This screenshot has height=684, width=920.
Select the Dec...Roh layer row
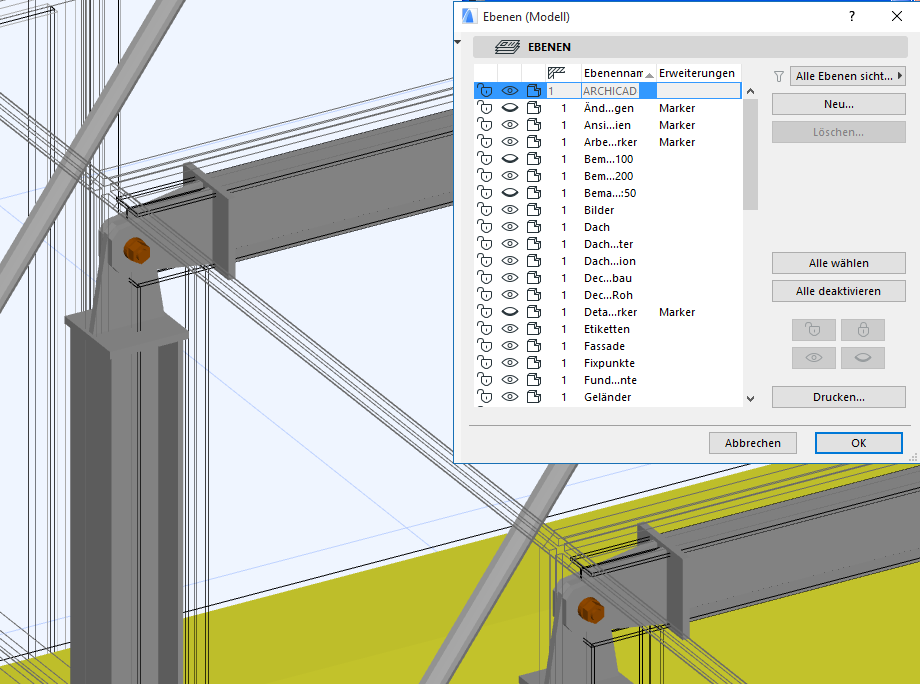608,295
